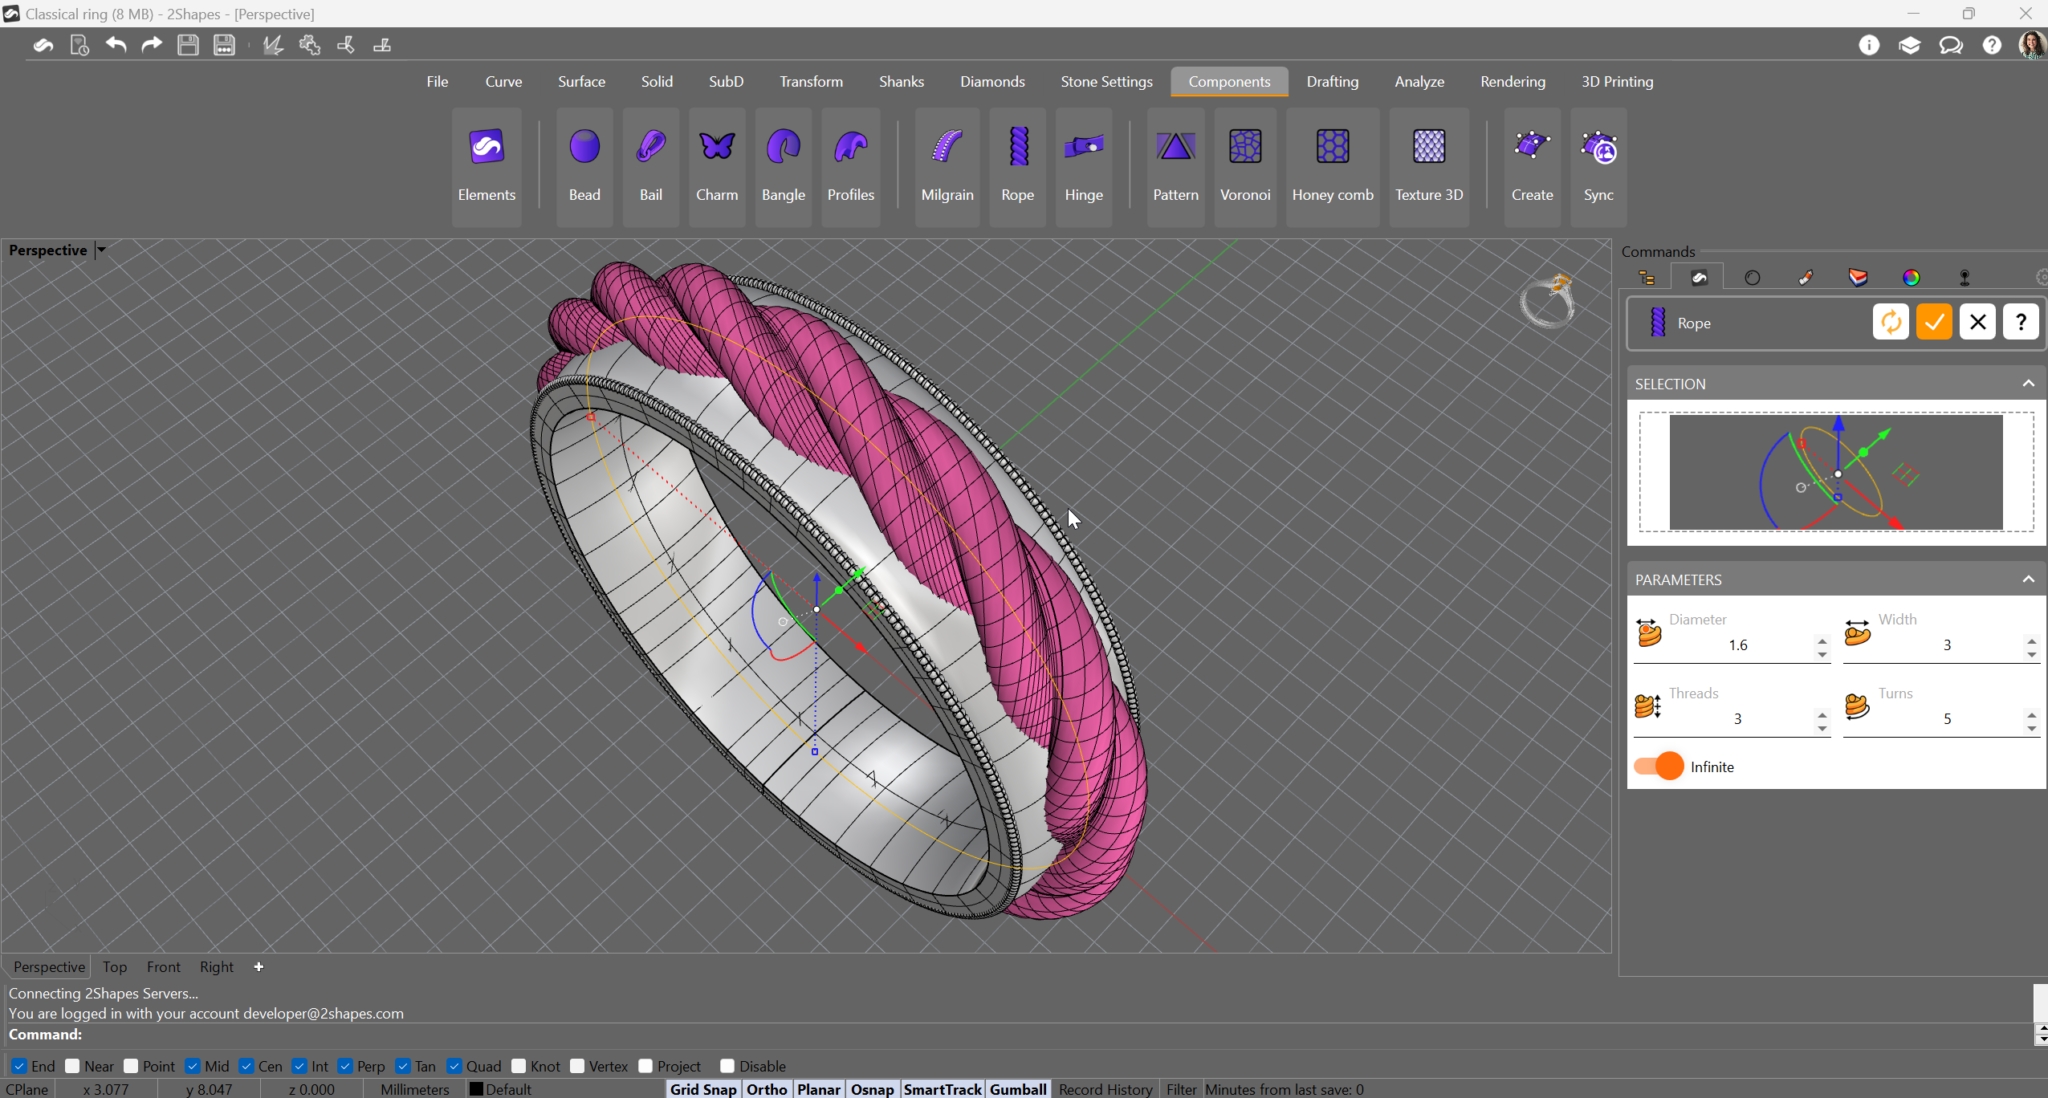Turn off the Infinite toggle
The height and width of the screenshot is (1098, 2048).
1659,766
